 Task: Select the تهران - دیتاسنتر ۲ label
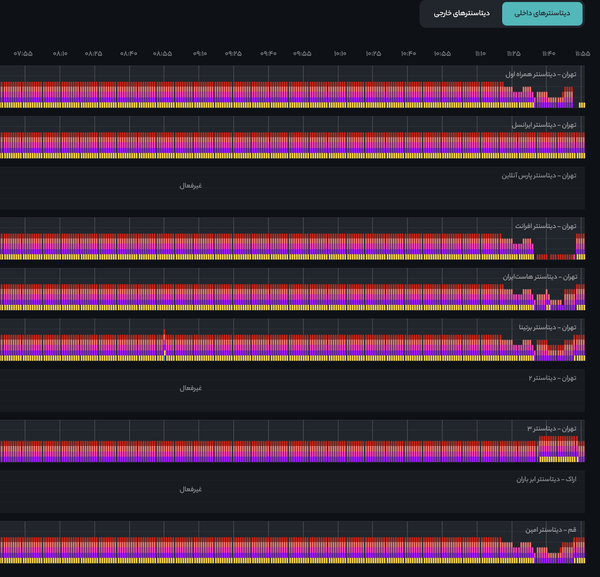[x=552, y=378]
